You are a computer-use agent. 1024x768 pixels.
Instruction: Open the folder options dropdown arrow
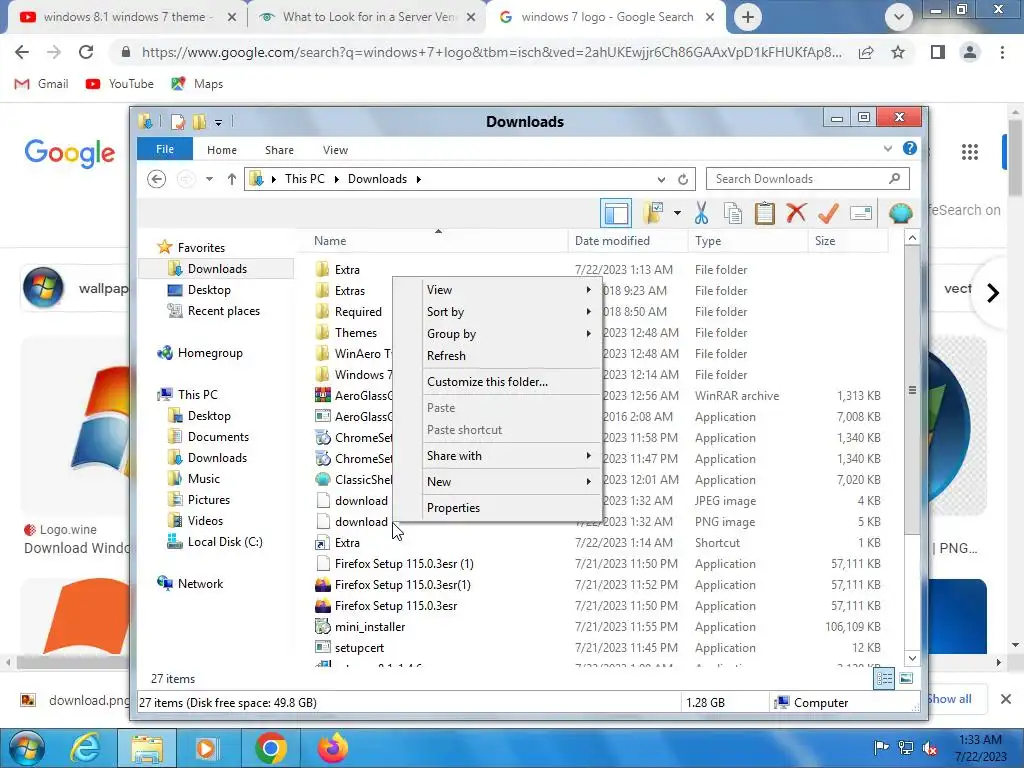[677, 213]
